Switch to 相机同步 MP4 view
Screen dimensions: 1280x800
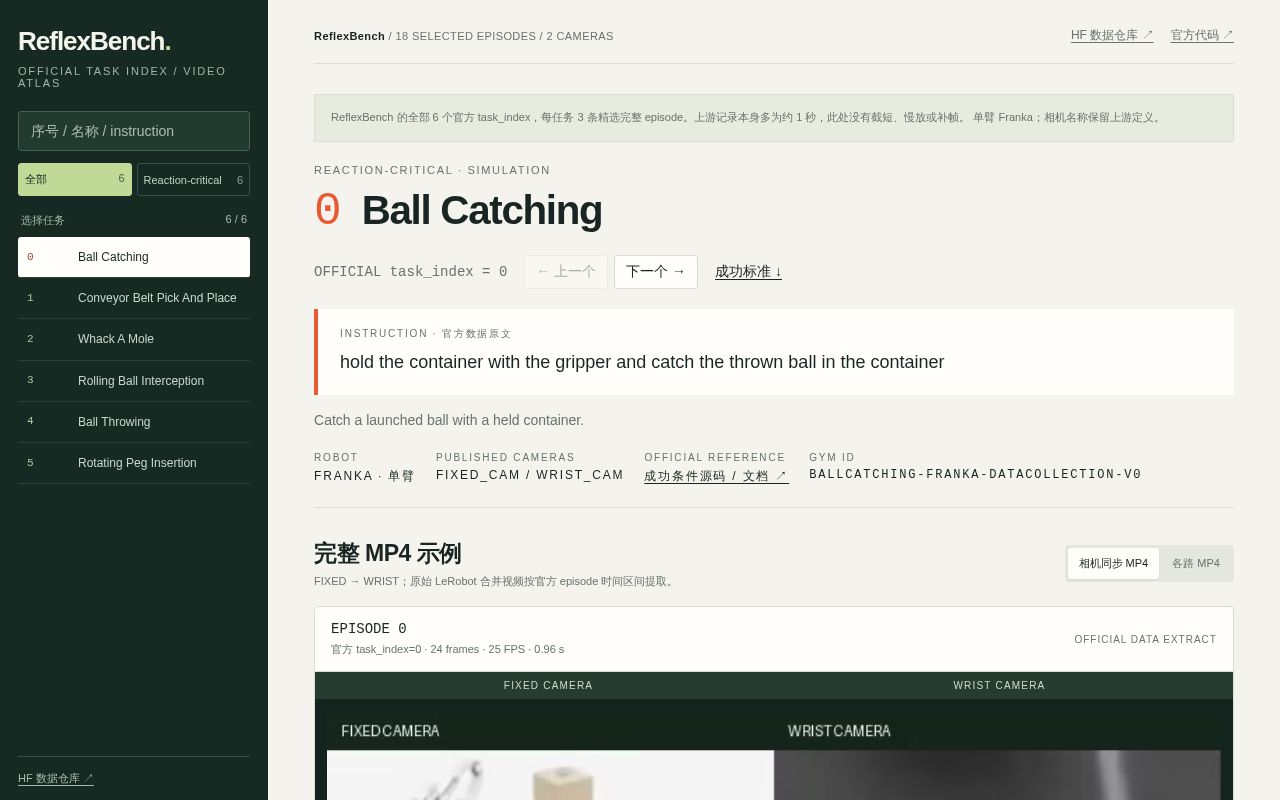tap(1113, 563)
